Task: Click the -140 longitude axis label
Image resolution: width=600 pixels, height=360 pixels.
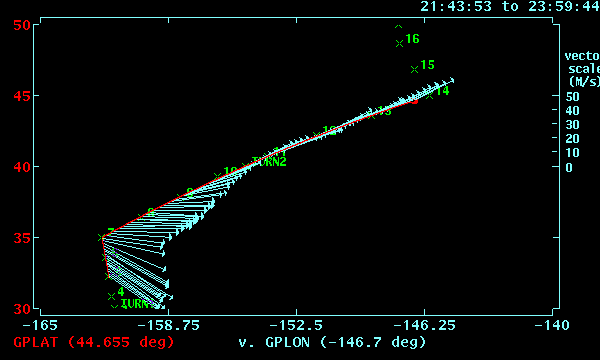Action: pos(552,326)
